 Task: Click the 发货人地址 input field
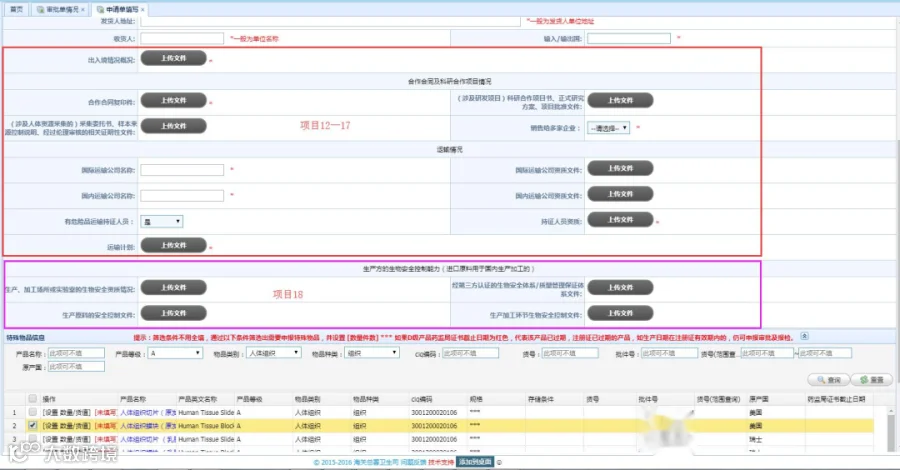coord(331,21)
